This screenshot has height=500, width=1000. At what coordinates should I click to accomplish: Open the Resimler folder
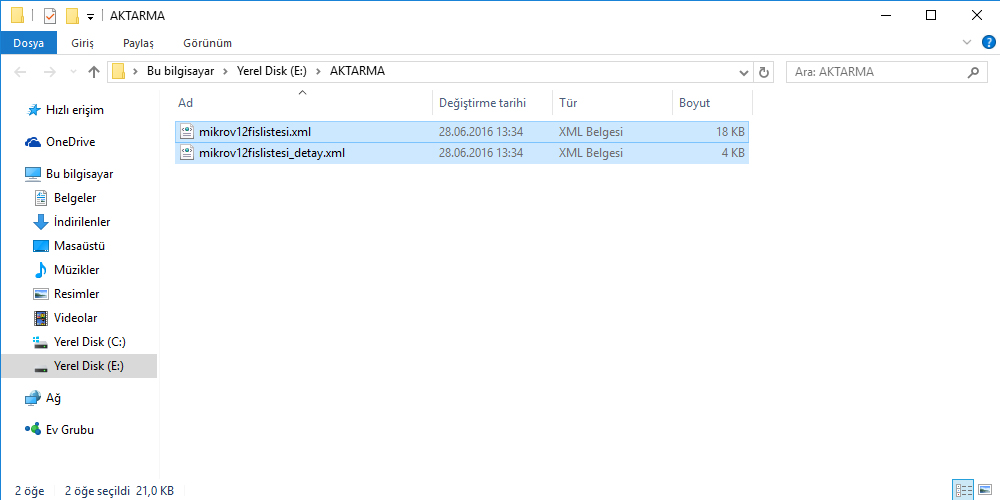point(77,294)
